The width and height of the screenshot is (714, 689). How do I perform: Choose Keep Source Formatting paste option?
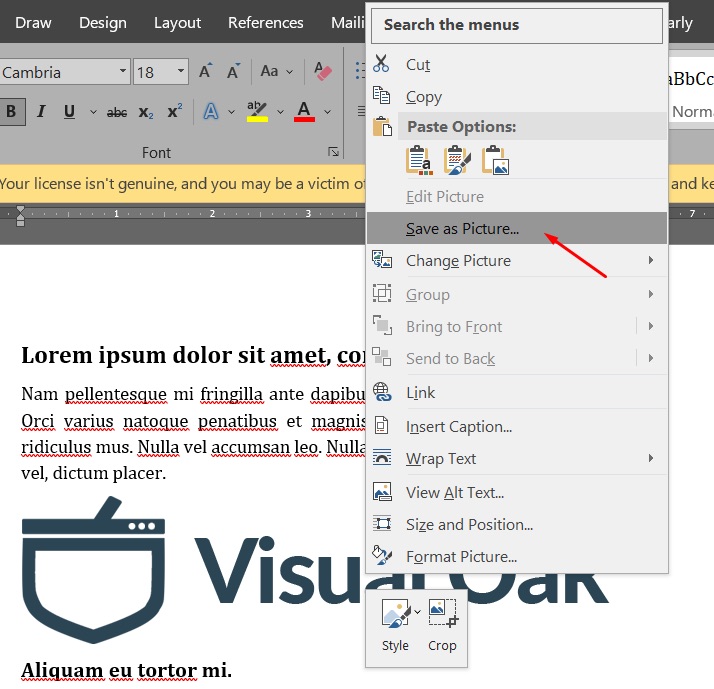pos(418,160)
